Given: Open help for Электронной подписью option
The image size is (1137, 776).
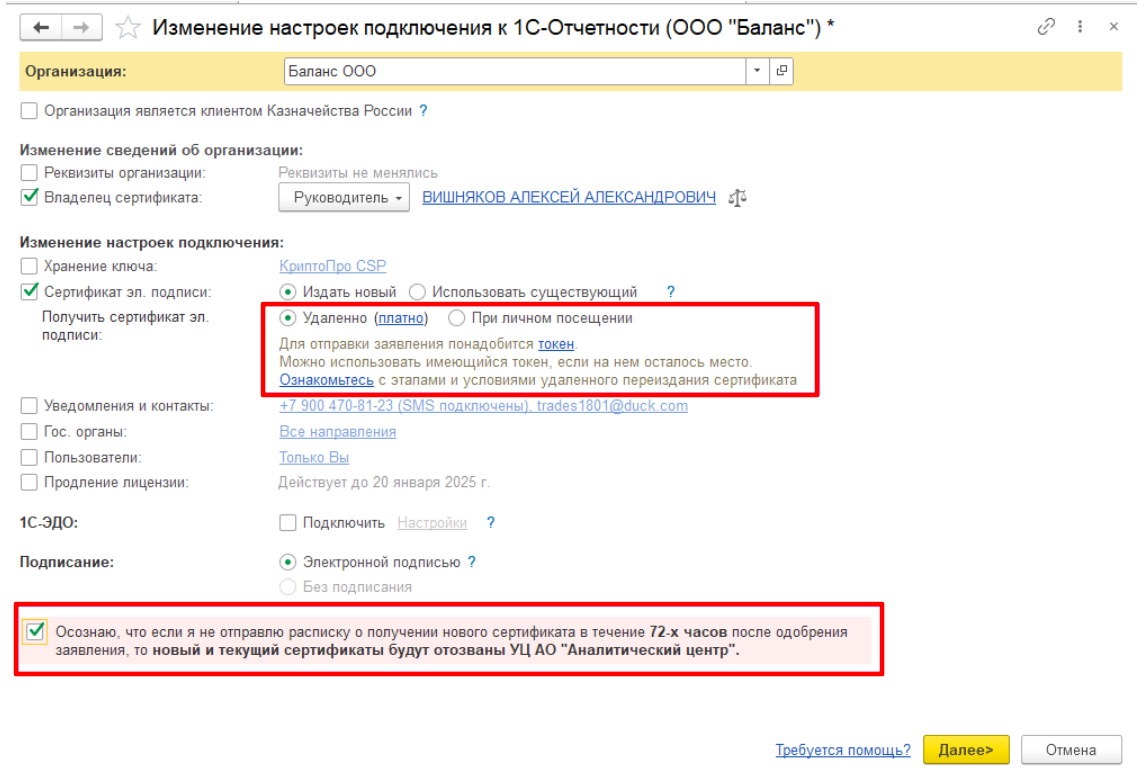Looking at the screenshot, I should pos(472,562).
